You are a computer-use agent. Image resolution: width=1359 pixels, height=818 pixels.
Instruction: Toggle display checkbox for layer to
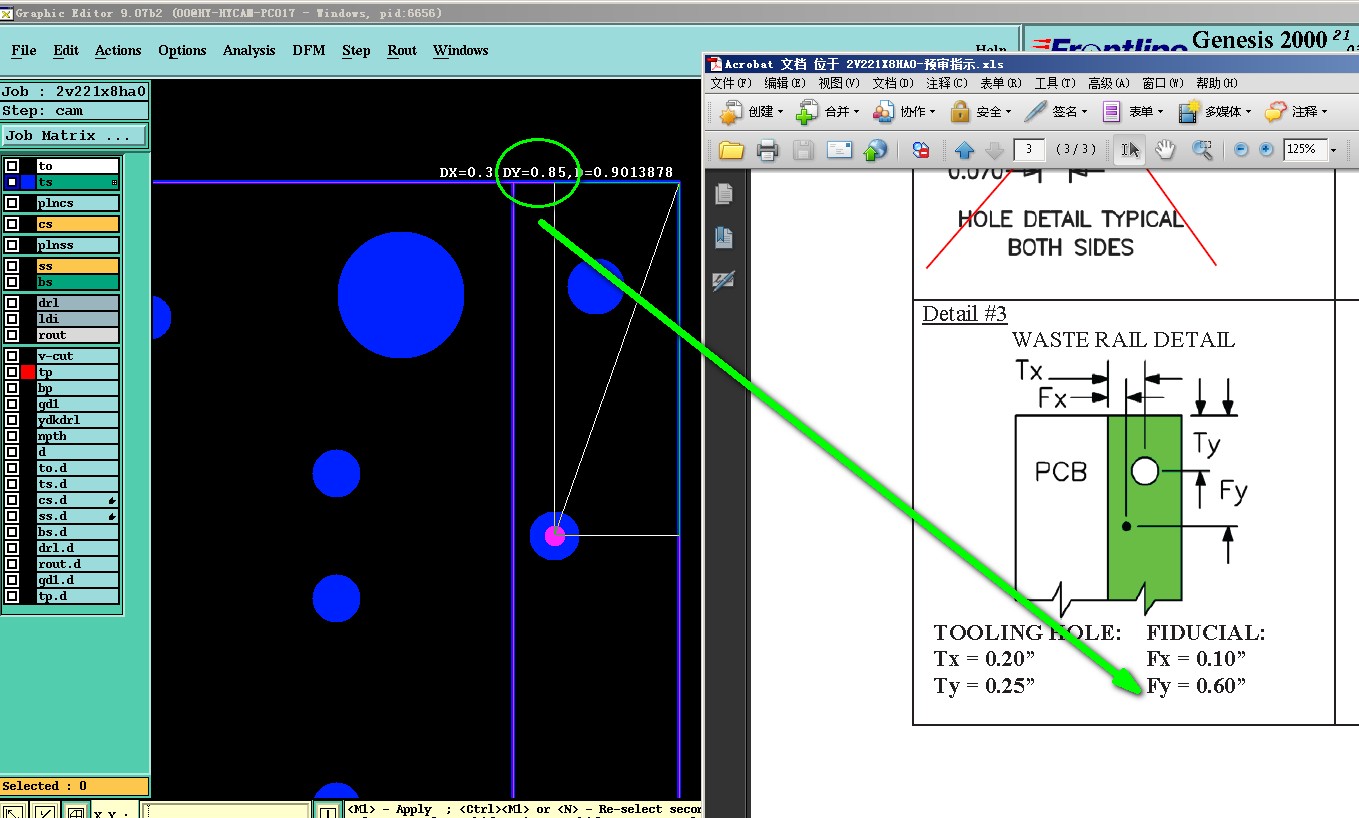[x=12, y=166]
